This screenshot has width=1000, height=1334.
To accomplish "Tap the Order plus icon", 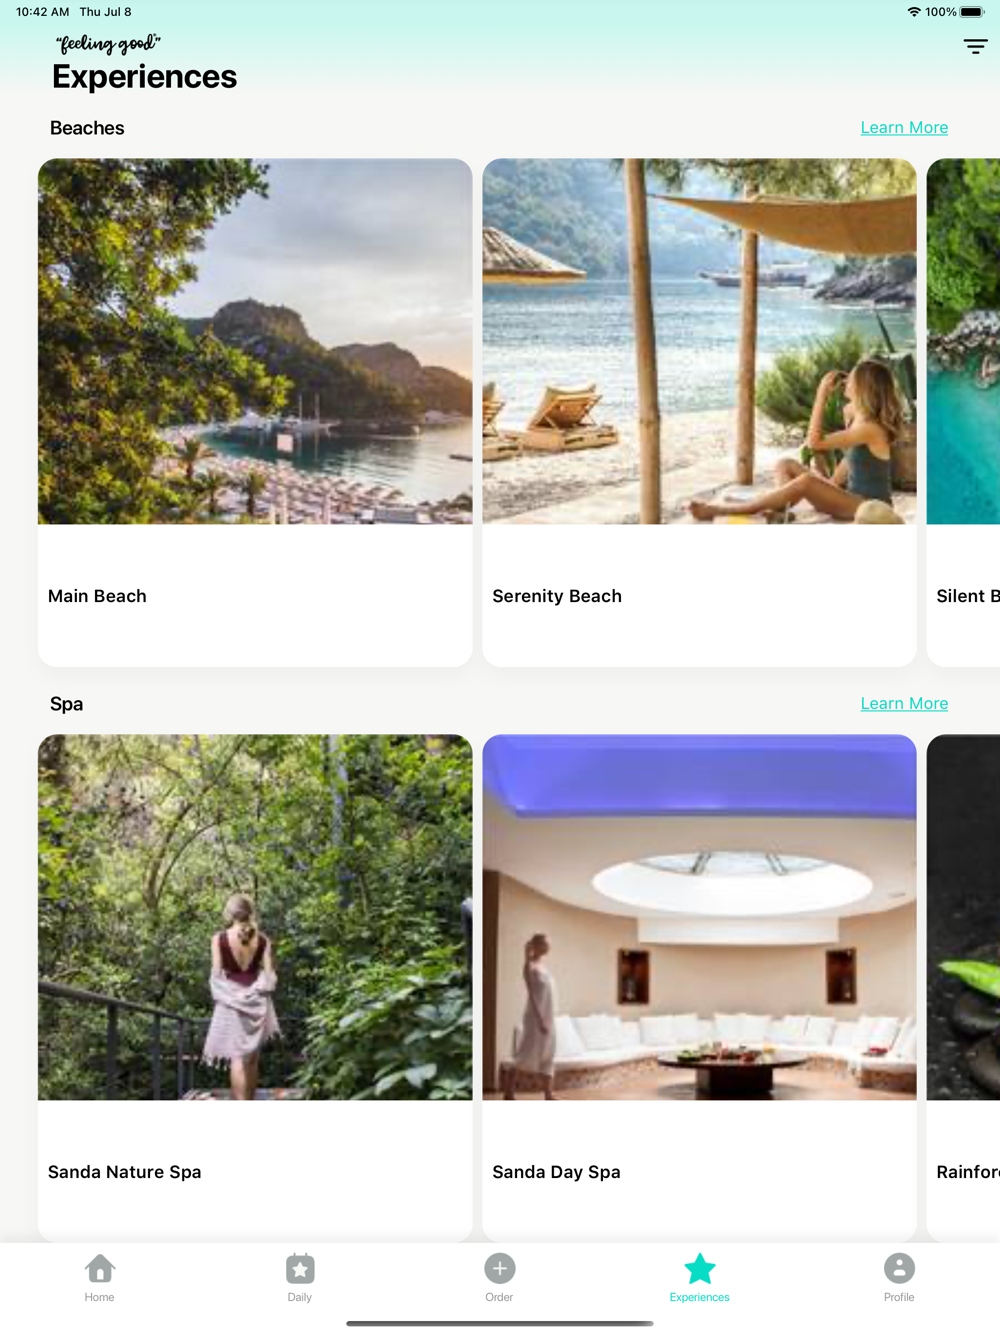I will coord(500,1268).
